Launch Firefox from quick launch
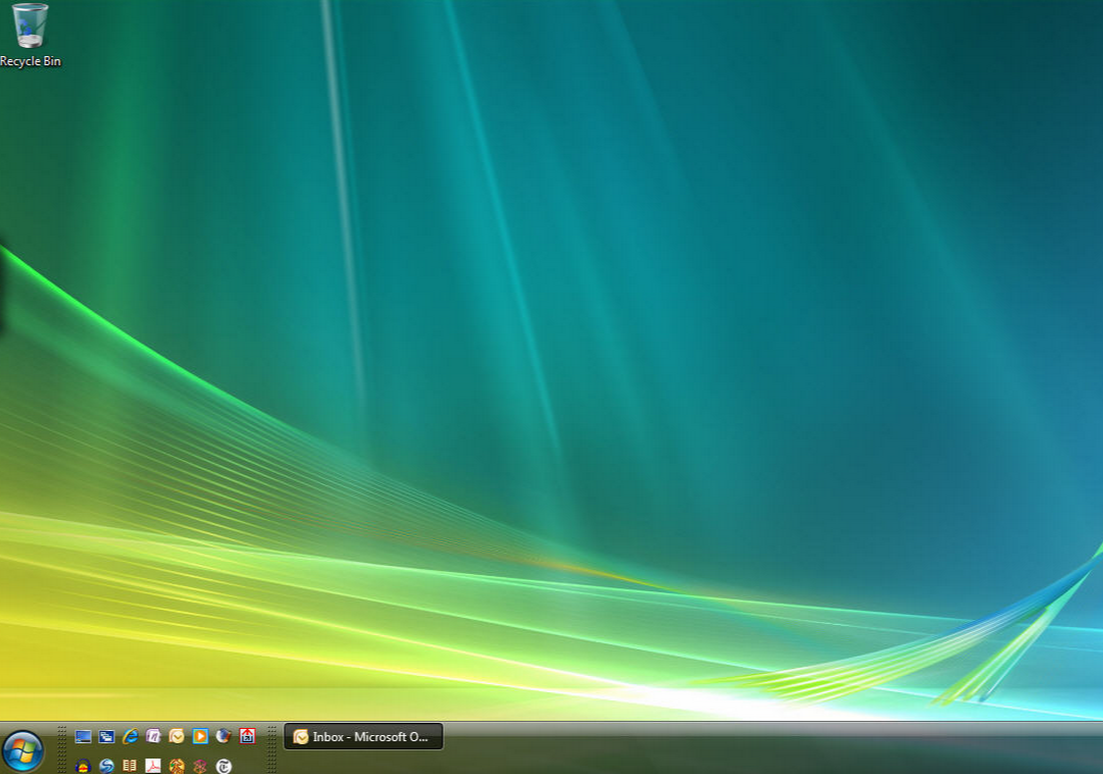This screenshot has width=1103, height=774. [224, 737]
